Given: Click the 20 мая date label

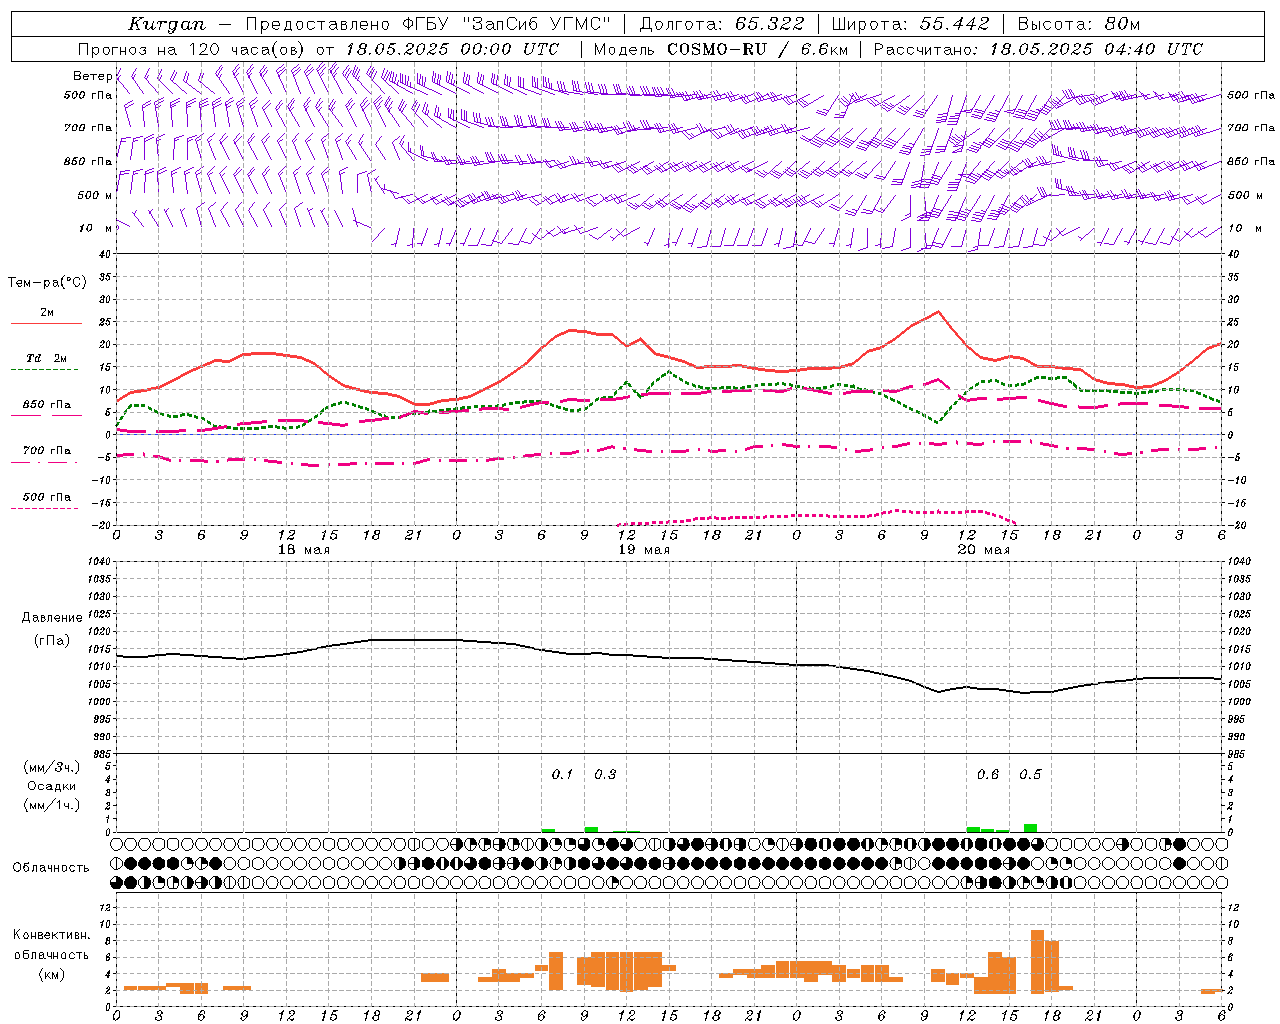Looking at the screenshot, I should (984, 550).
